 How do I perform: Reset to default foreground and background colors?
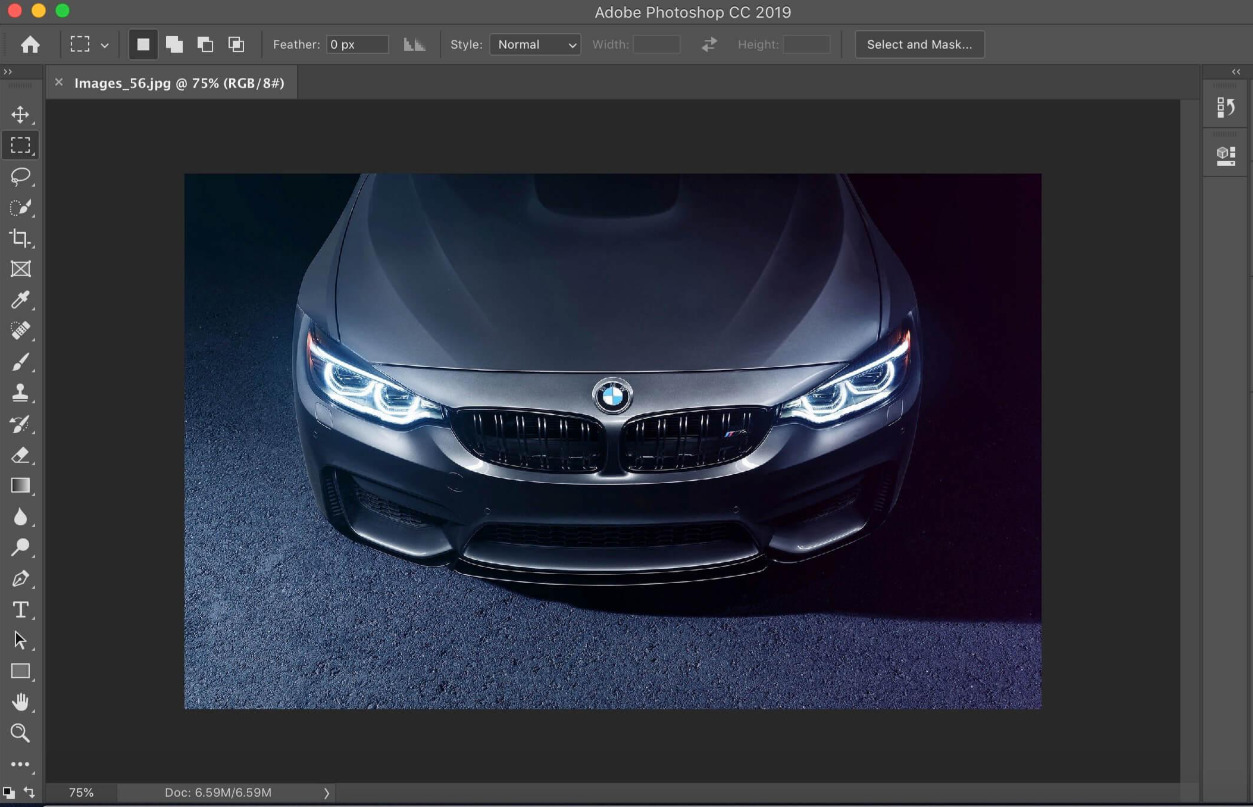pyautogui.click(x=9, y=793)
